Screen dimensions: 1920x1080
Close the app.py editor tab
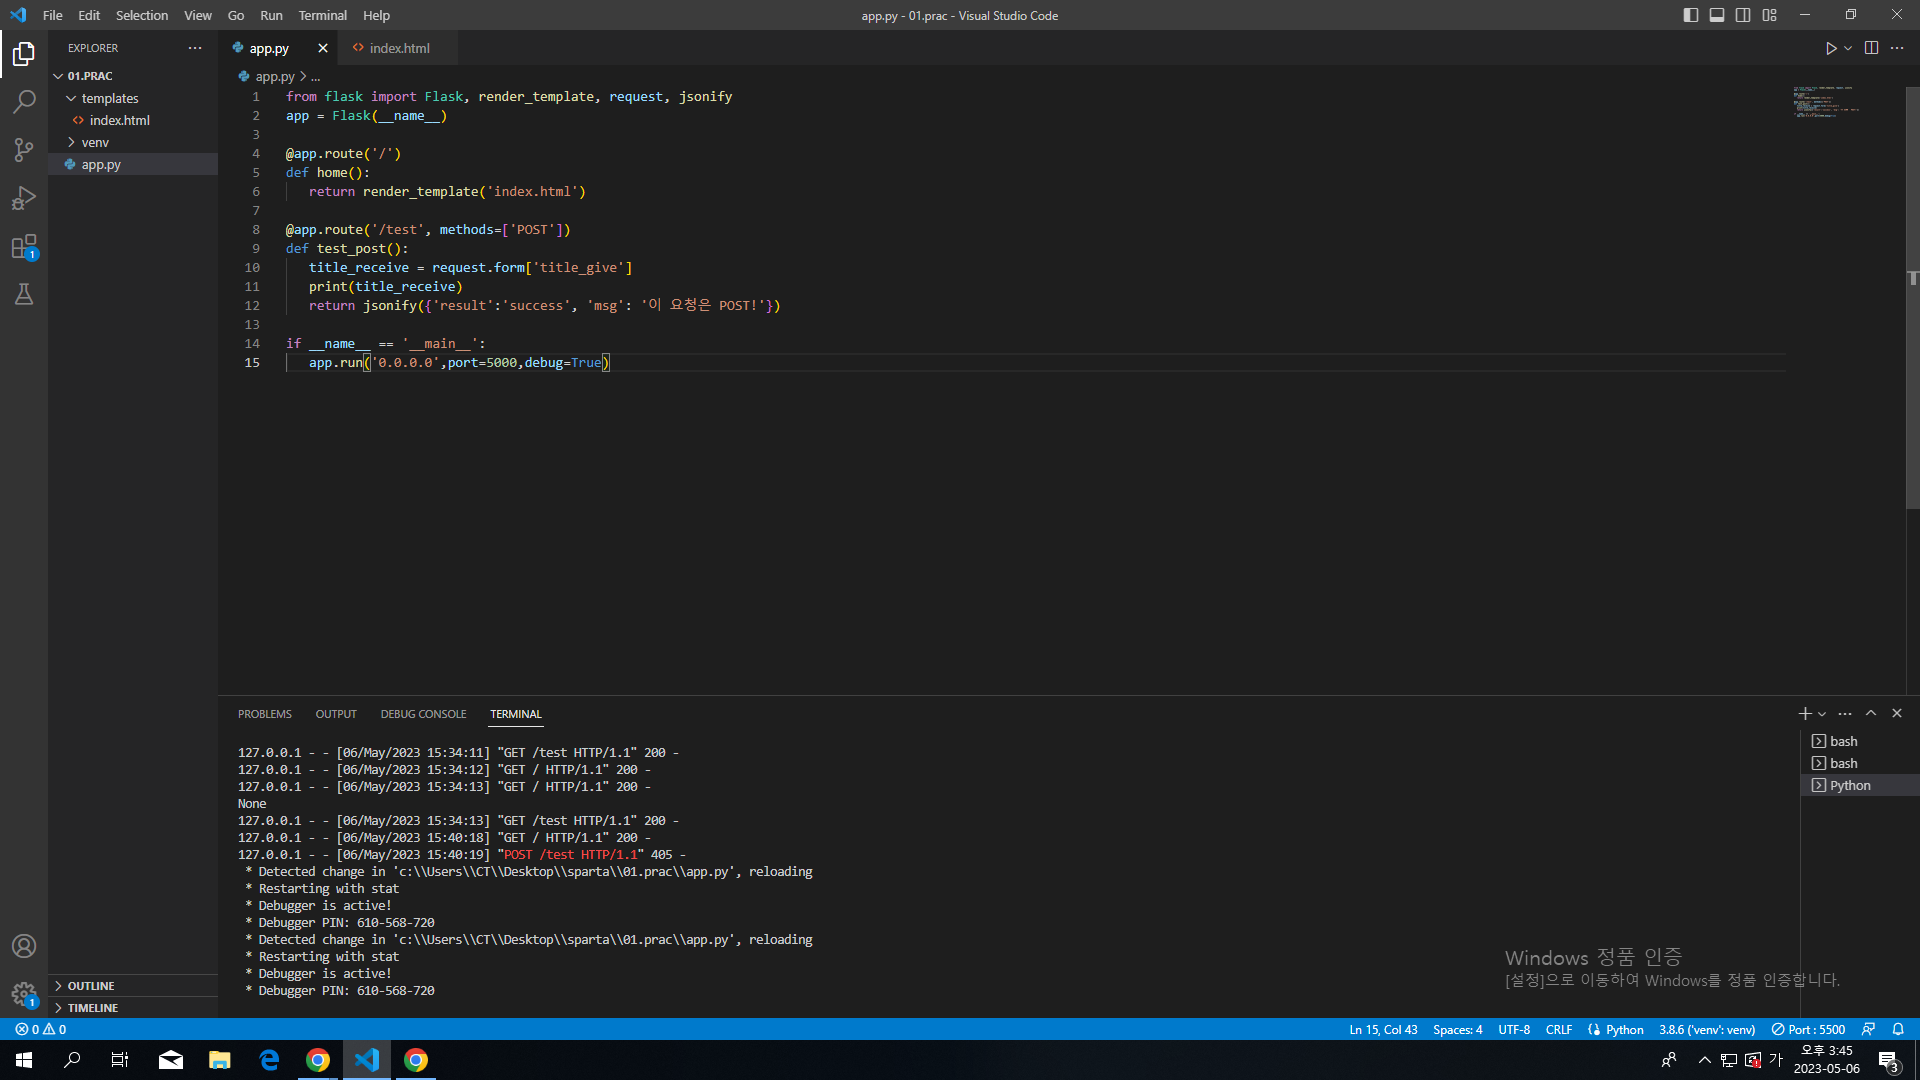tap(322, 48)
